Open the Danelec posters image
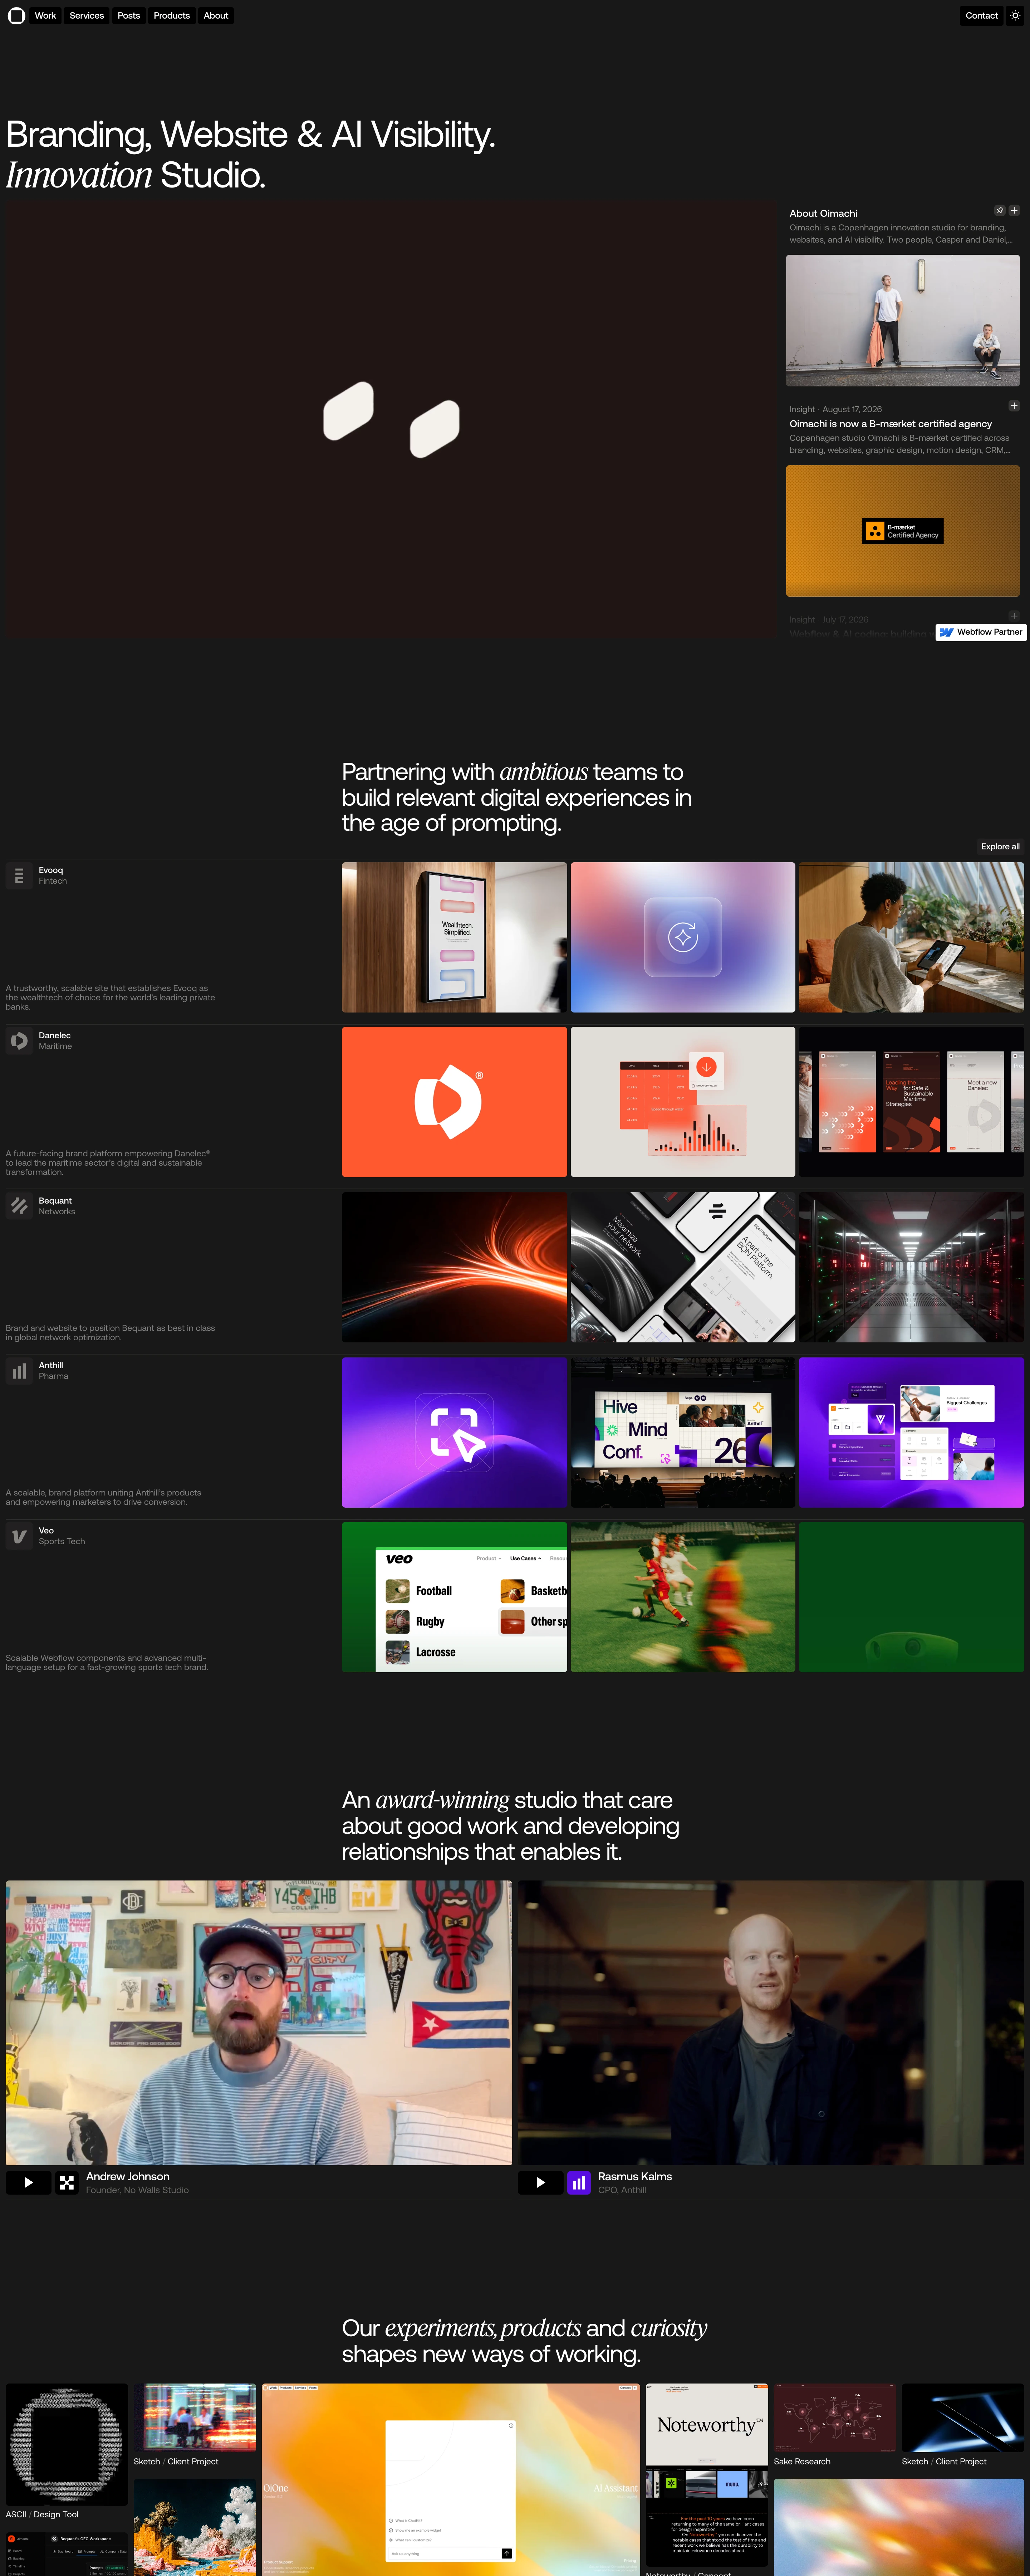Screen dimensions: 1030x2576 click(911, 1102)
